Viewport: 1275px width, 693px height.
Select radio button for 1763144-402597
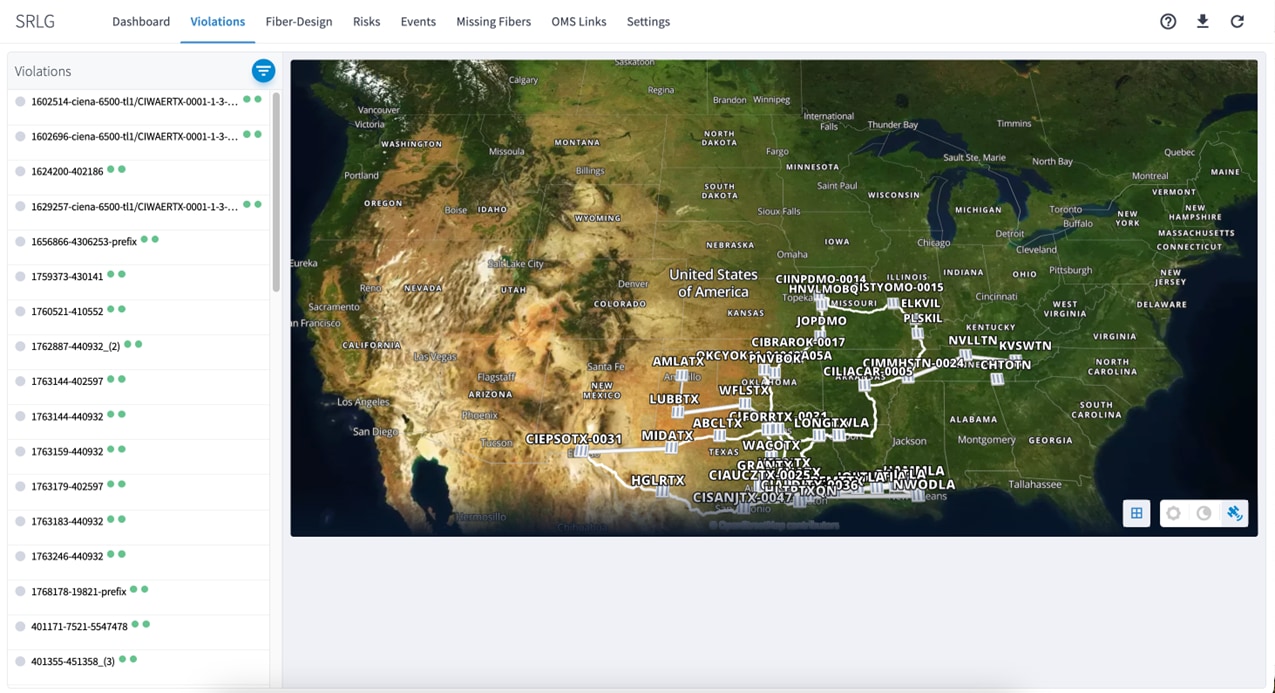pyautogui.click(x=20, y=382)
